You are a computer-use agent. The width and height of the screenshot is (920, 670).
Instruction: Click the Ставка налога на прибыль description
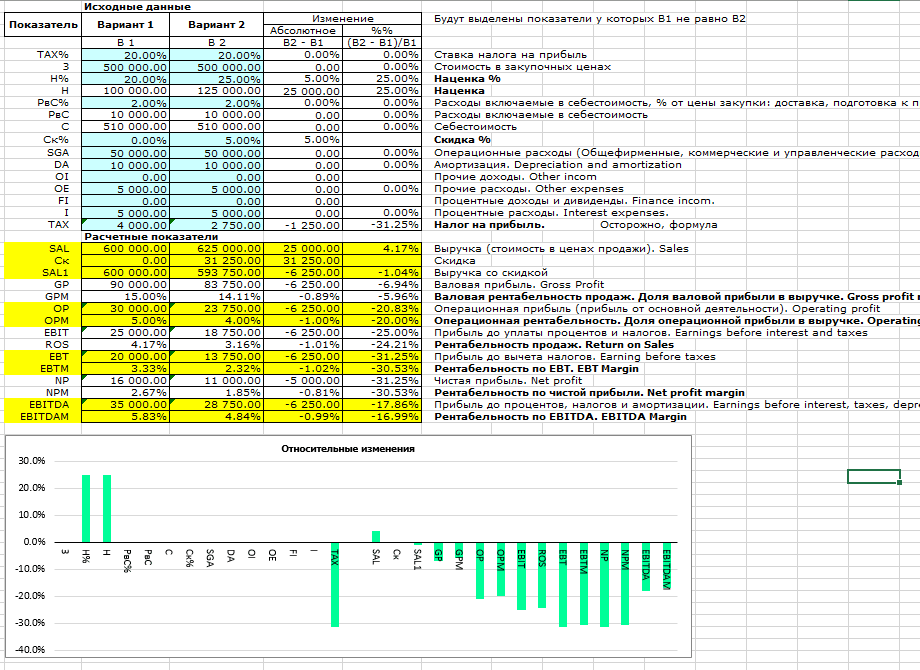point(510,55)
